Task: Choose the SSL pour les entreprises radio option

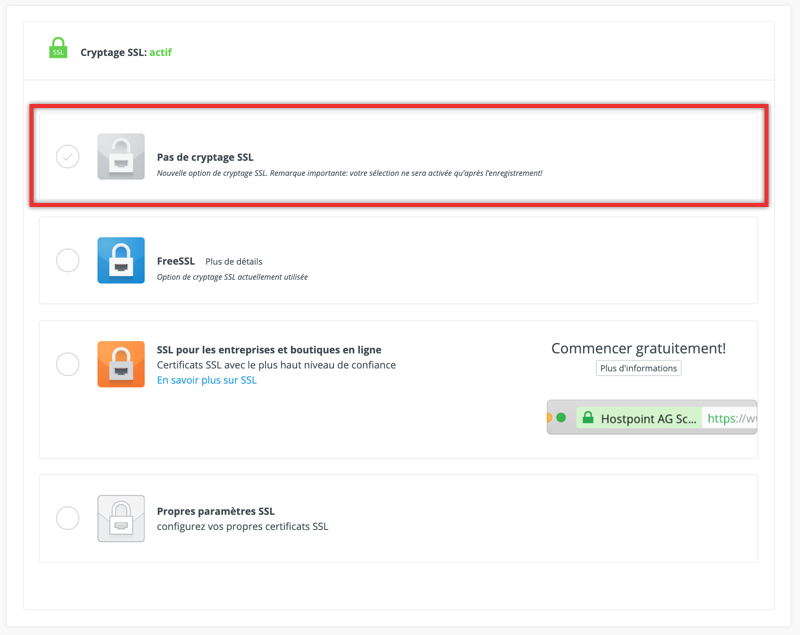Action: (x=67, y=364)
